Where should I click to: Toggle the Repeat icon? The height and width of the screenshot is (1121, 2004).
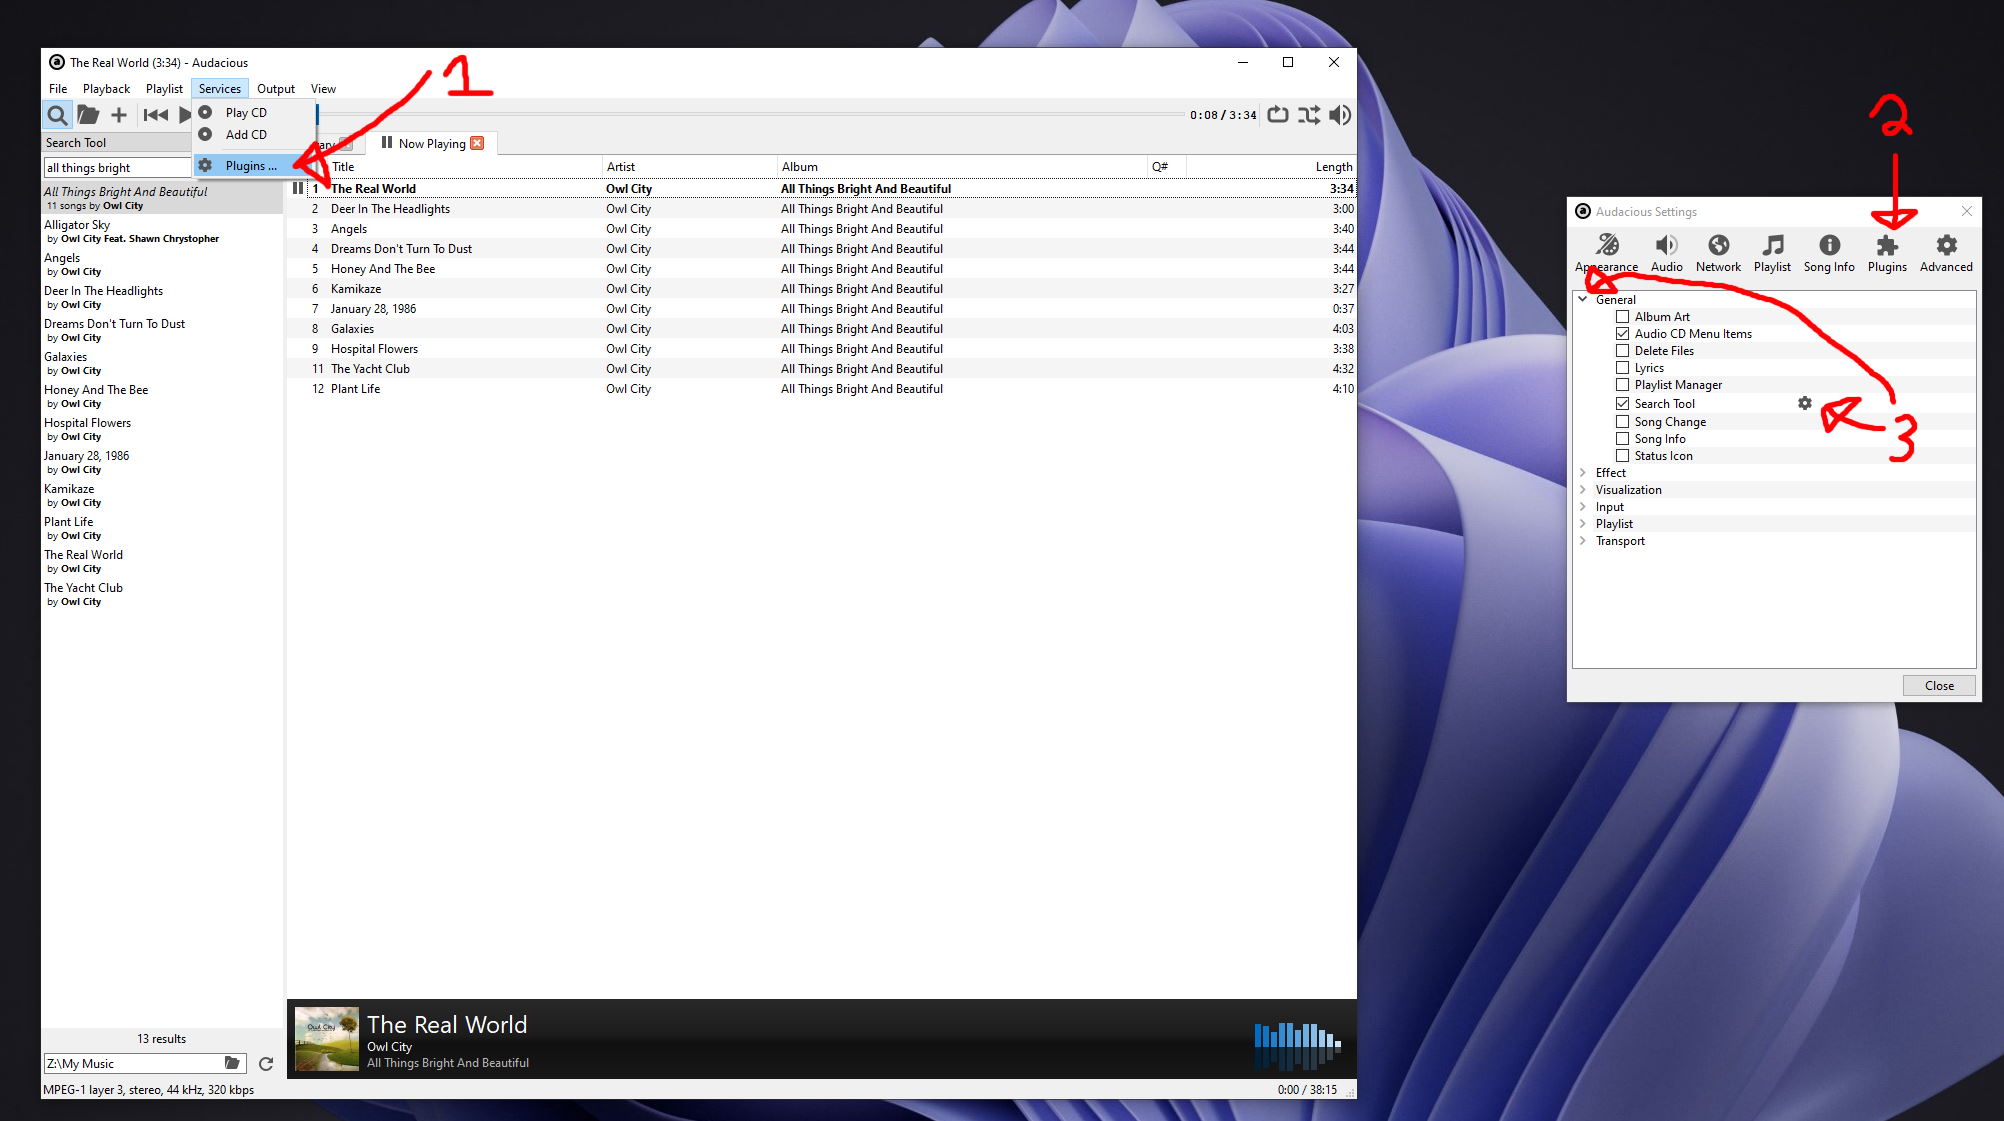1278,115
